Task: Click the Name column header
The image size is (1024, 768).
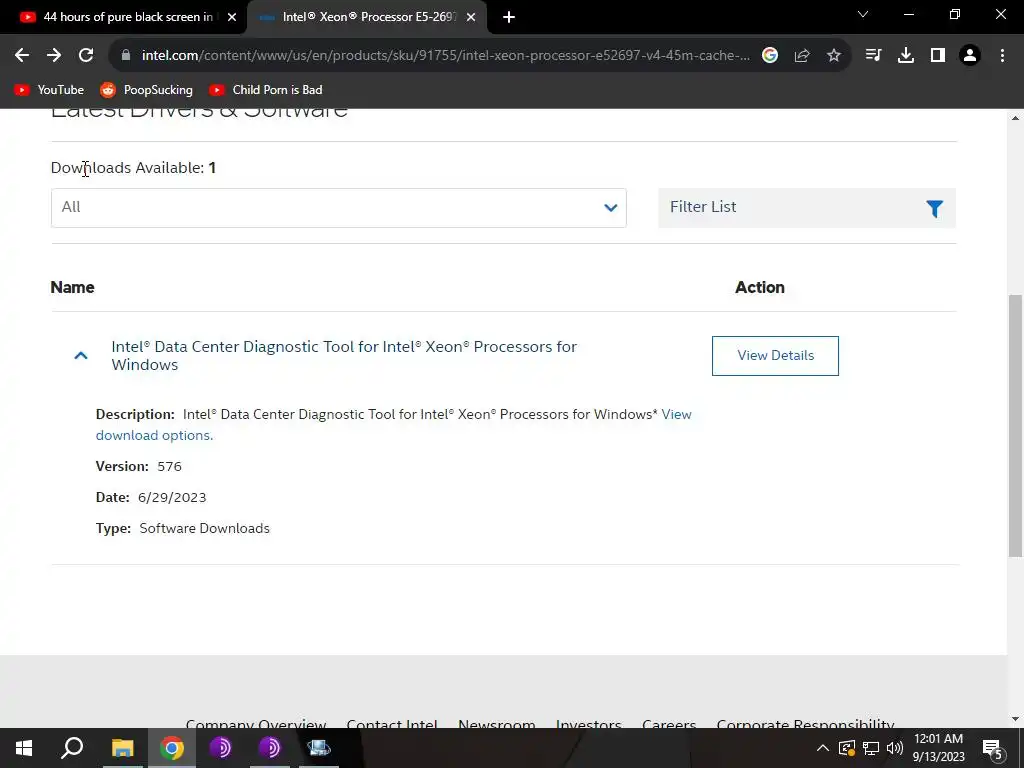Action: [x=72, y=287]
